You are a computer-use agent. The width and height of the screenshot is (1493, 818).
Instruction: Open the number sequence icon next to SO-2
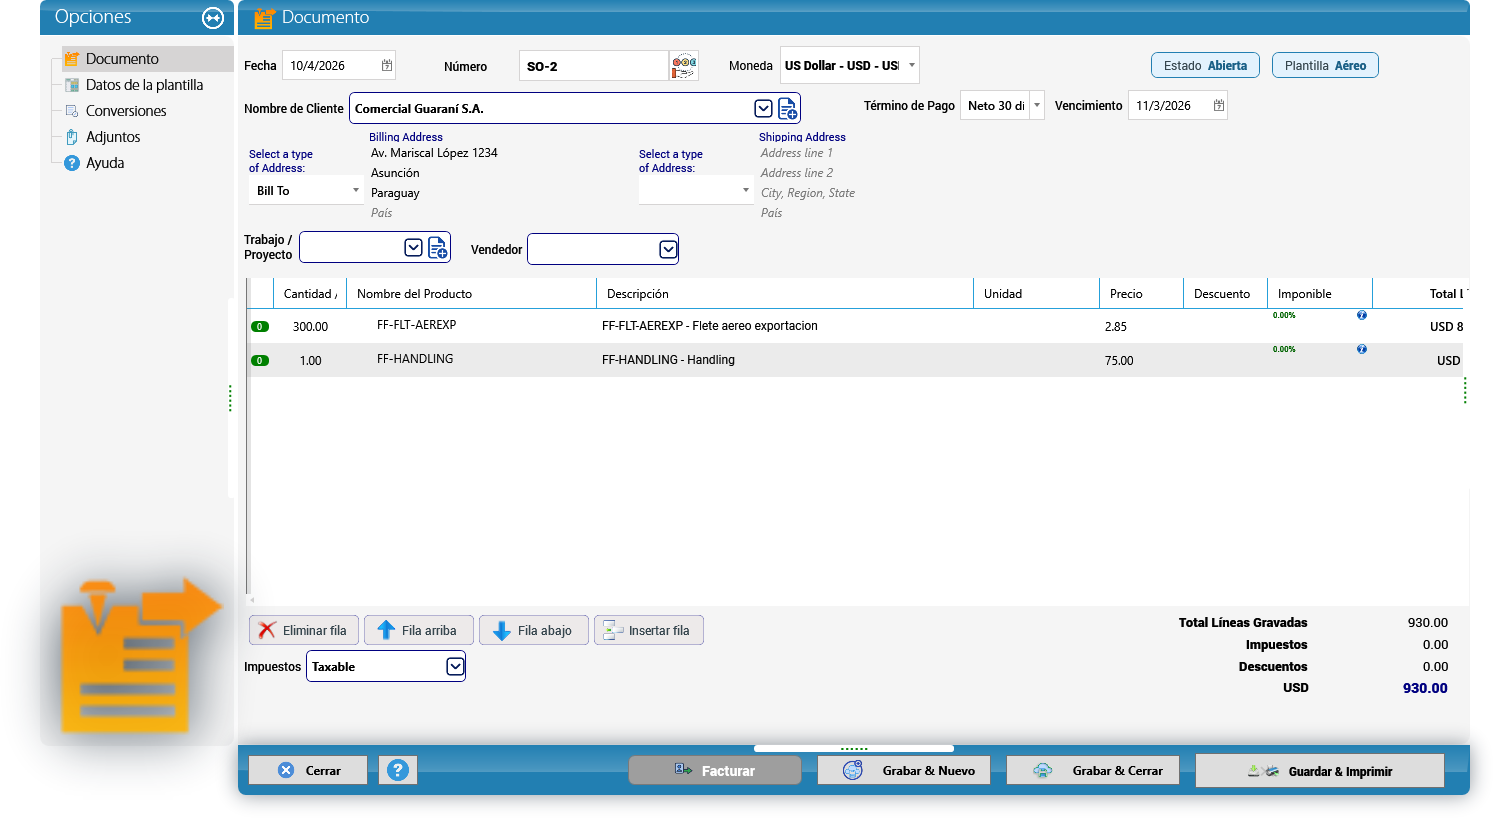click(x=684, y=66)
